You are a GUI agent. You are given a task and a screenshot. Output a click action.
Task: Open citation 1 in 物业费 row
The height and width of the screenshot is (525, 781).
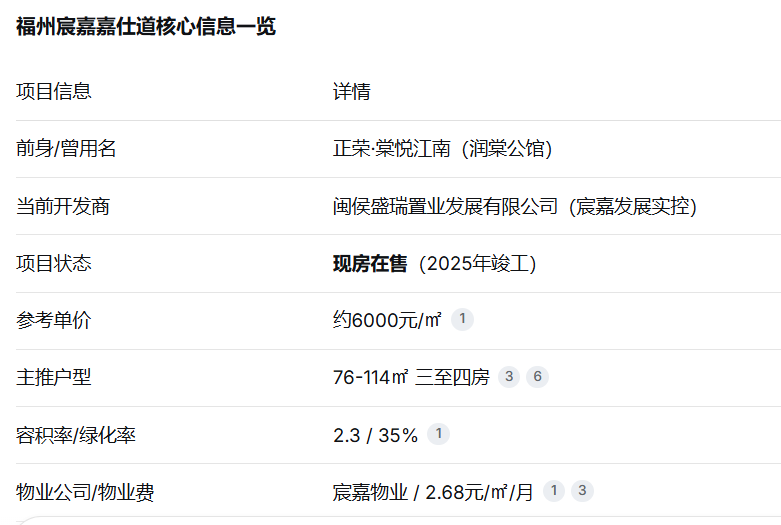pos(553,491)
